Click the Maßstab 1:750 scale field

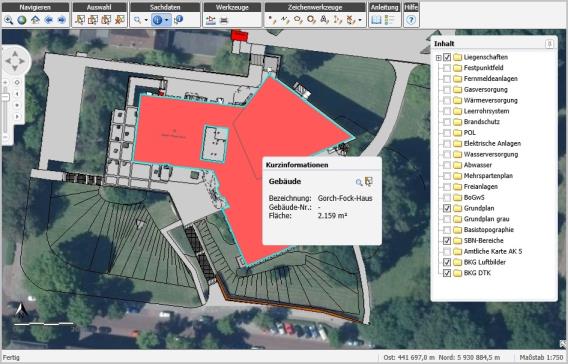(542, 357)
